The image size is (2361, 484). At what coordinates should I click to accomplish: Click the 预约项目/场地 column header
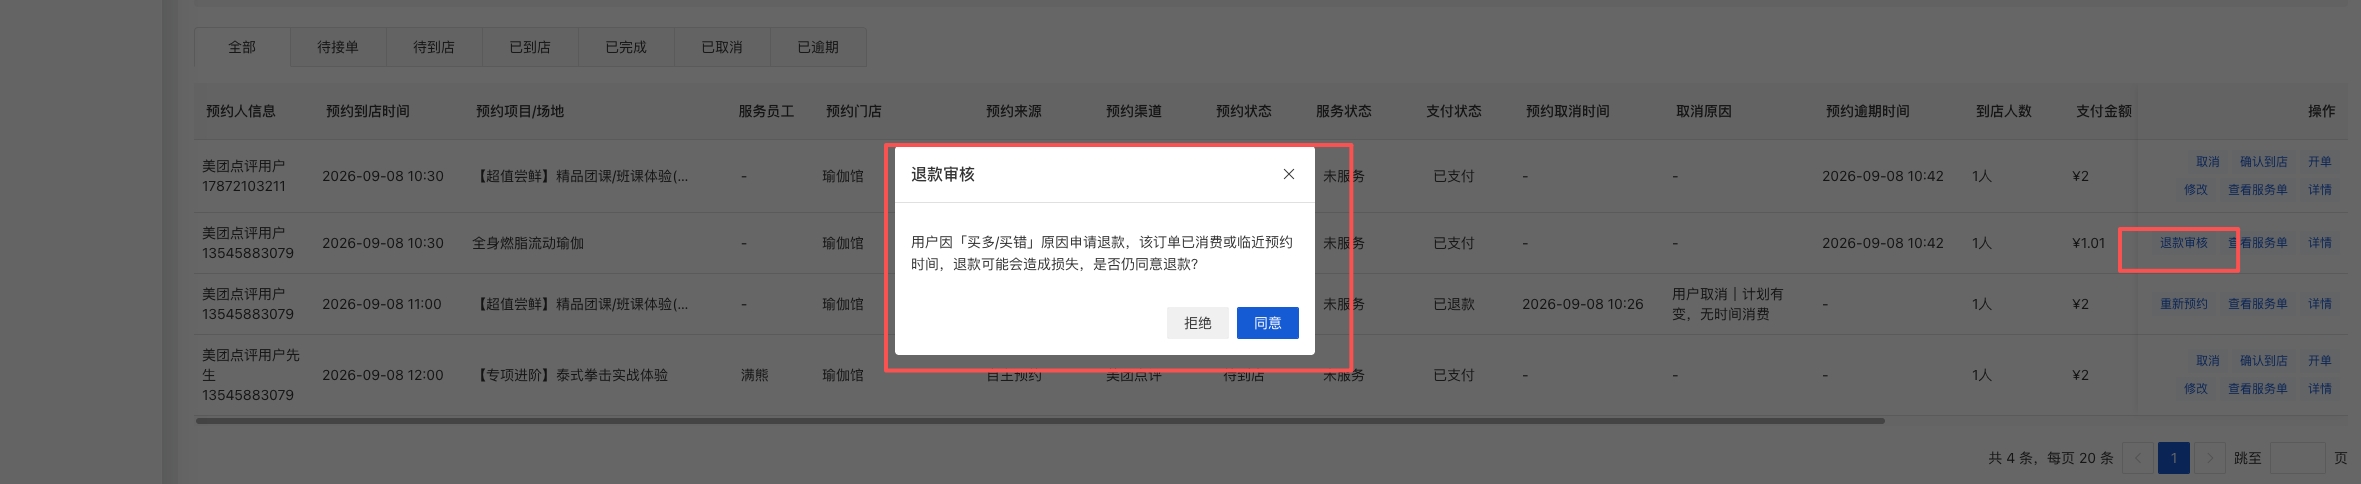tap(520, 111)
